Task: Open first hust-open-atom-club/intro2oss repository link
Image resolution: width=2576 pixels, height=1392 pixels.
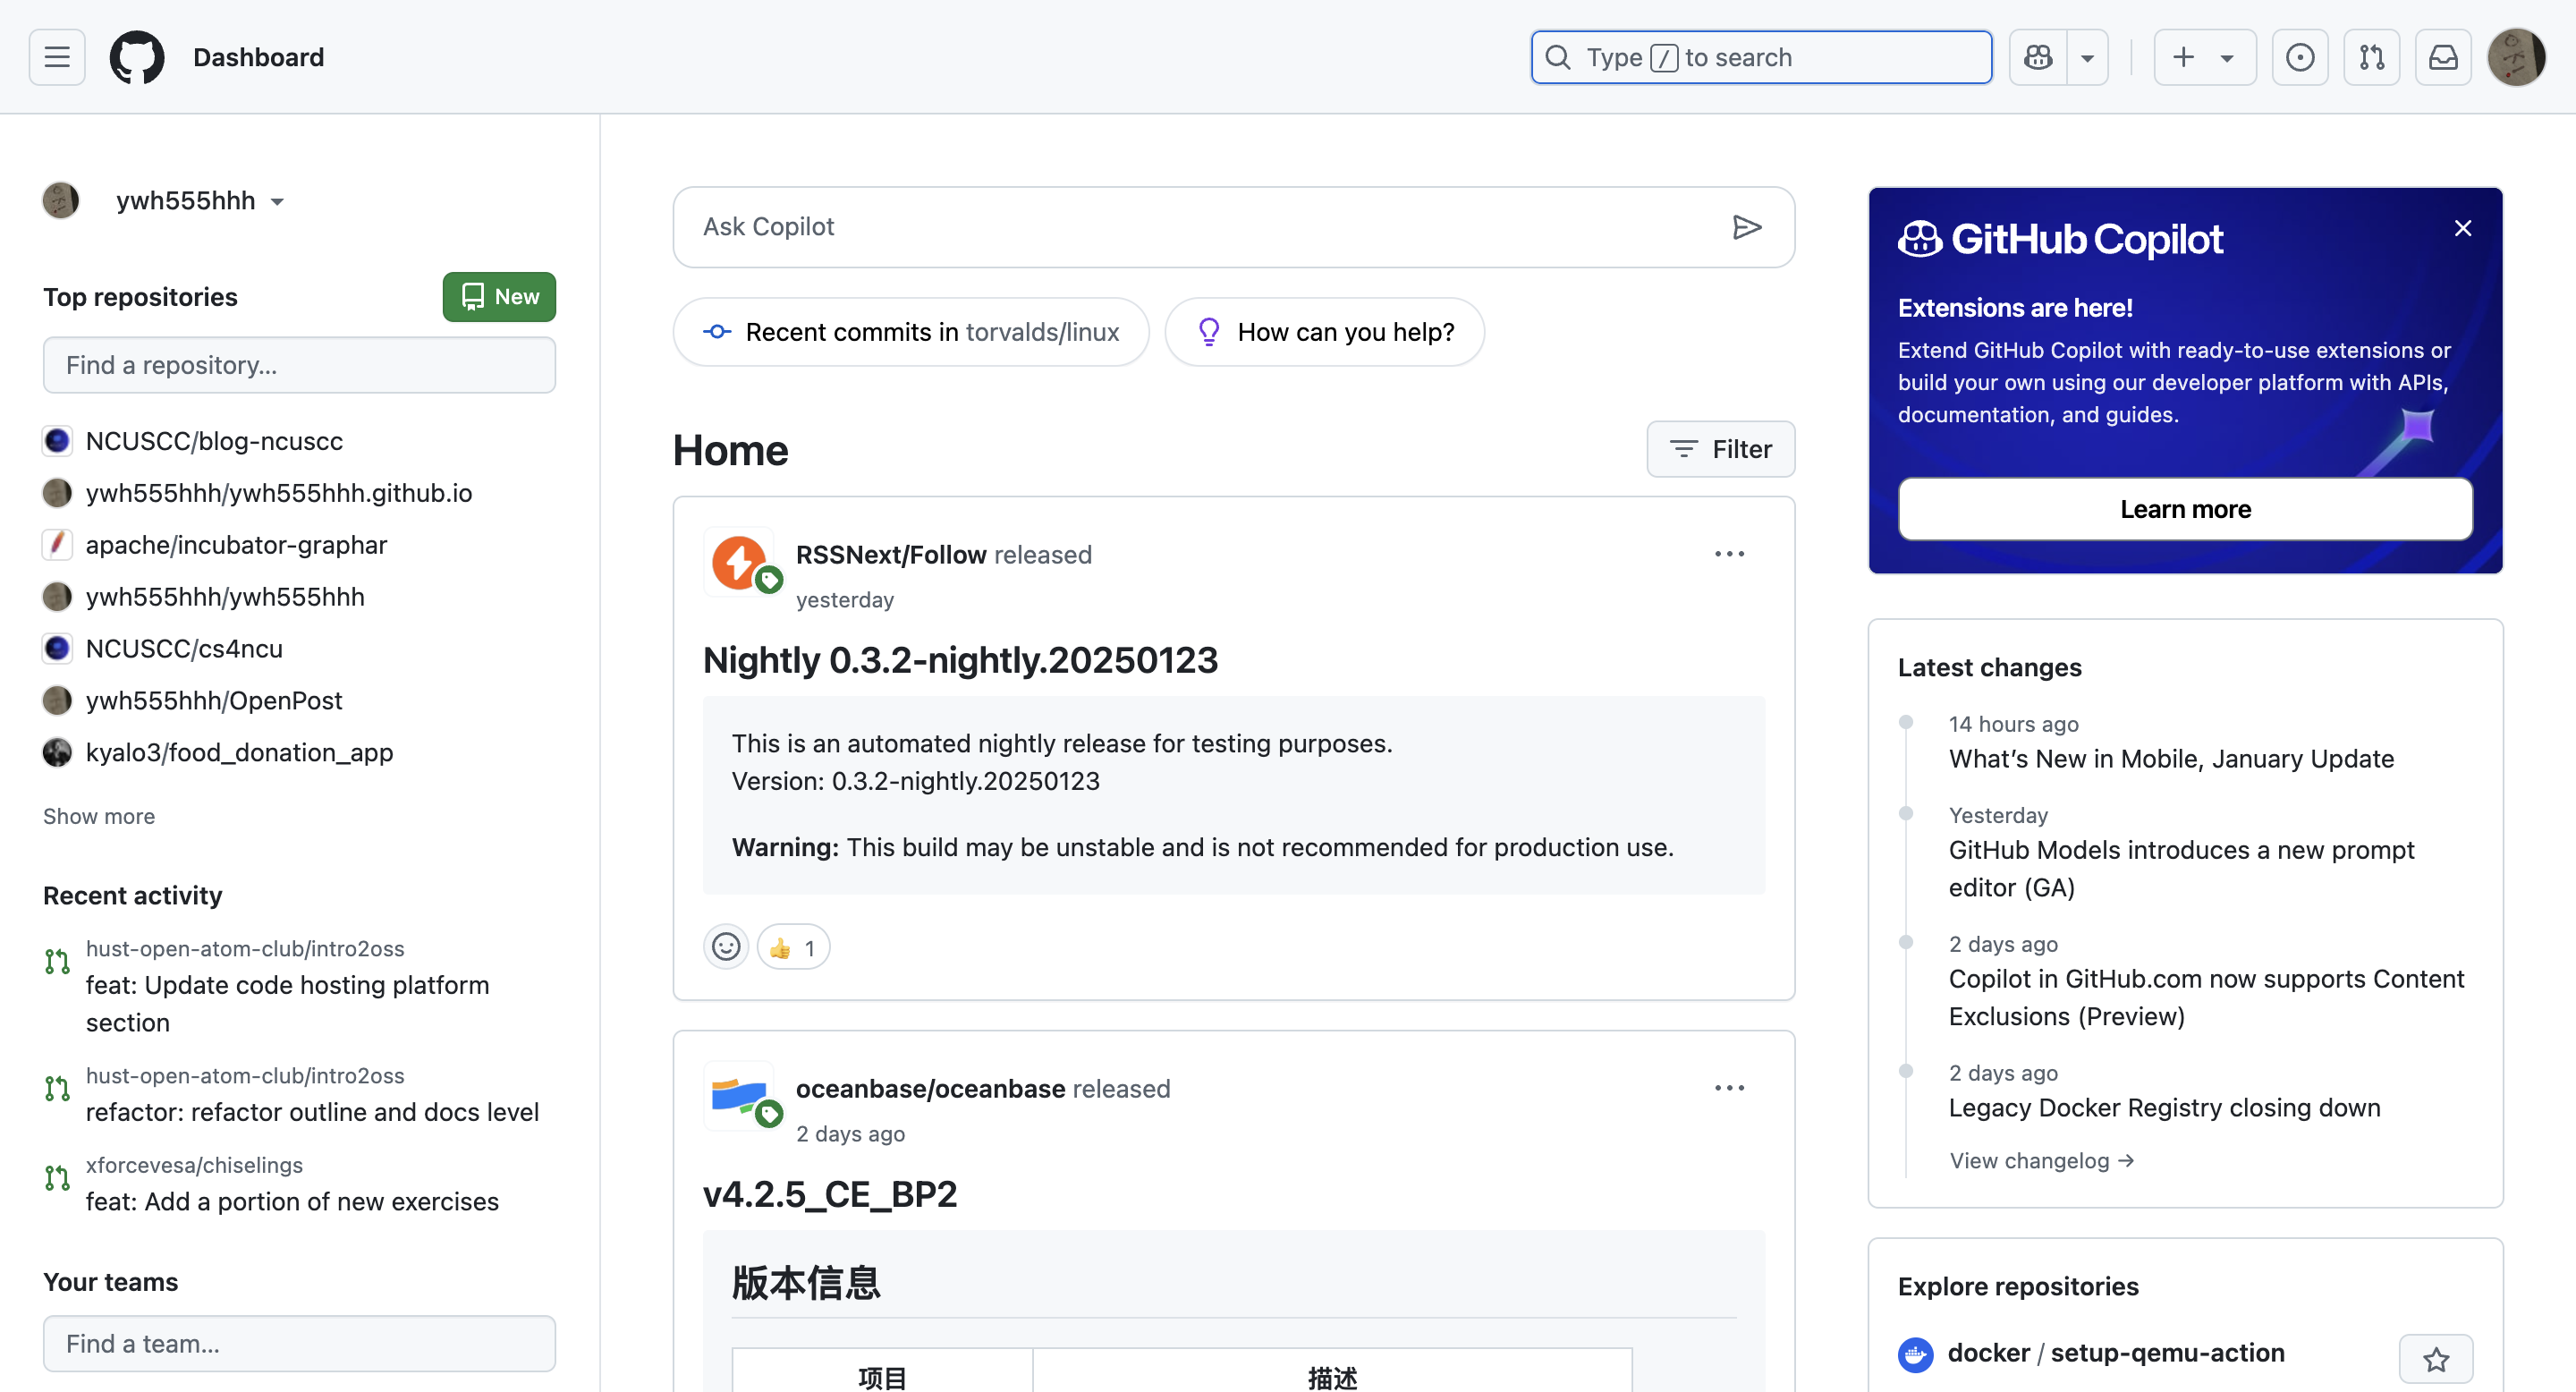Action: click(x=245, y=948)
